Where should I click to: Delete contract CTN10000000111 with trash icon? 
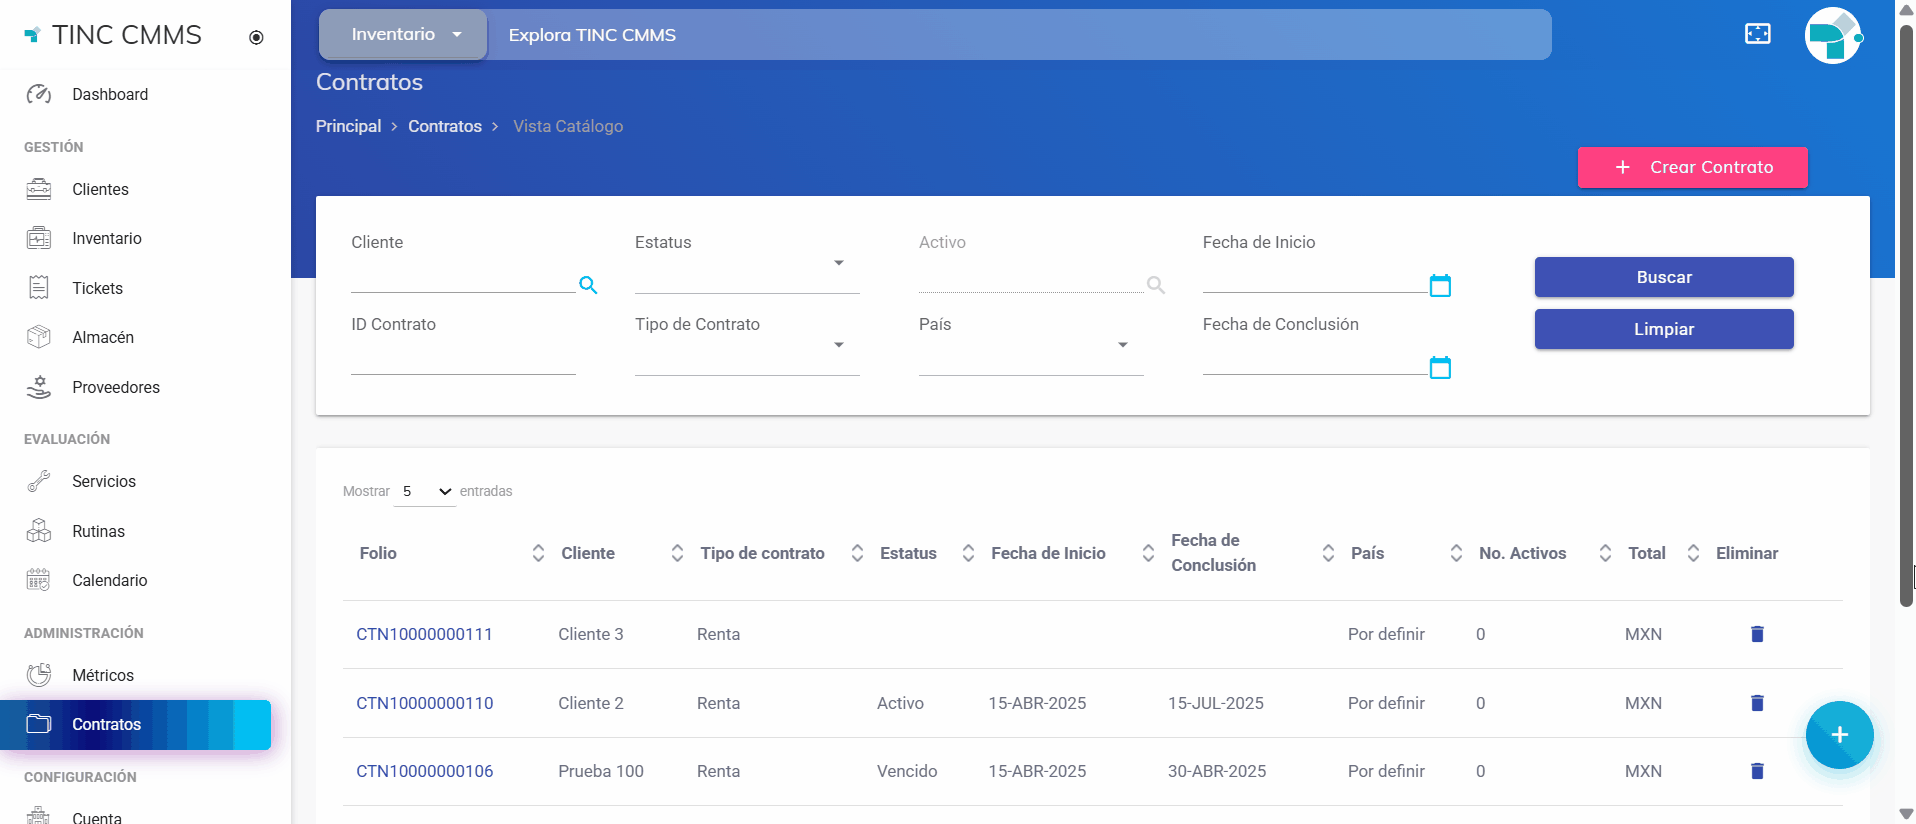click(1757, 634)
